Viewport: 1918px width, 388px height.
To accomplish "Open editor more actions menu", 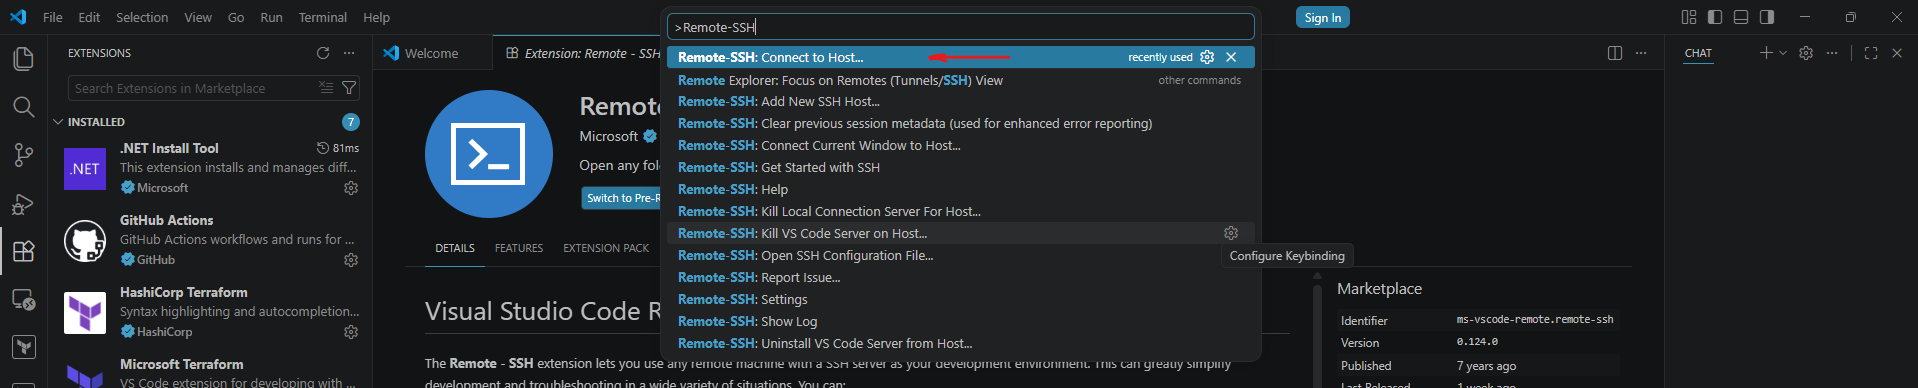I will pyautogui.click(x=1641, y=53).
